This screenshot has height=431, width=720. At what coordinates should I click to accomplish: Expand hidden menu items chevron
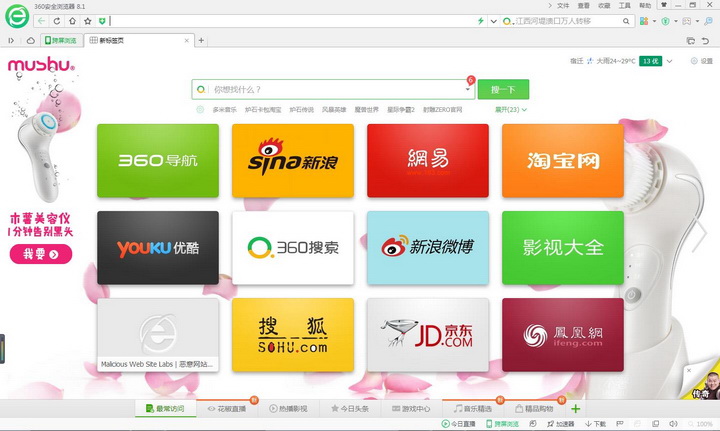tap(550, 6)
